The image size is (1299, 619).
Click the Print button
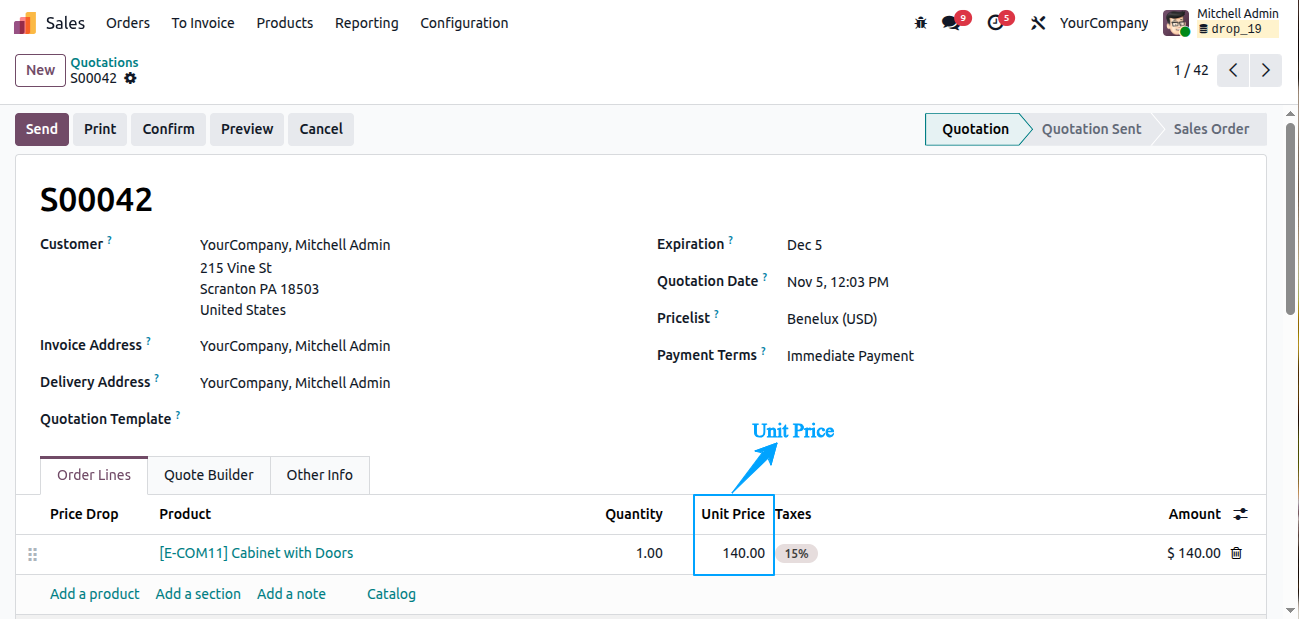pos(100,129)
